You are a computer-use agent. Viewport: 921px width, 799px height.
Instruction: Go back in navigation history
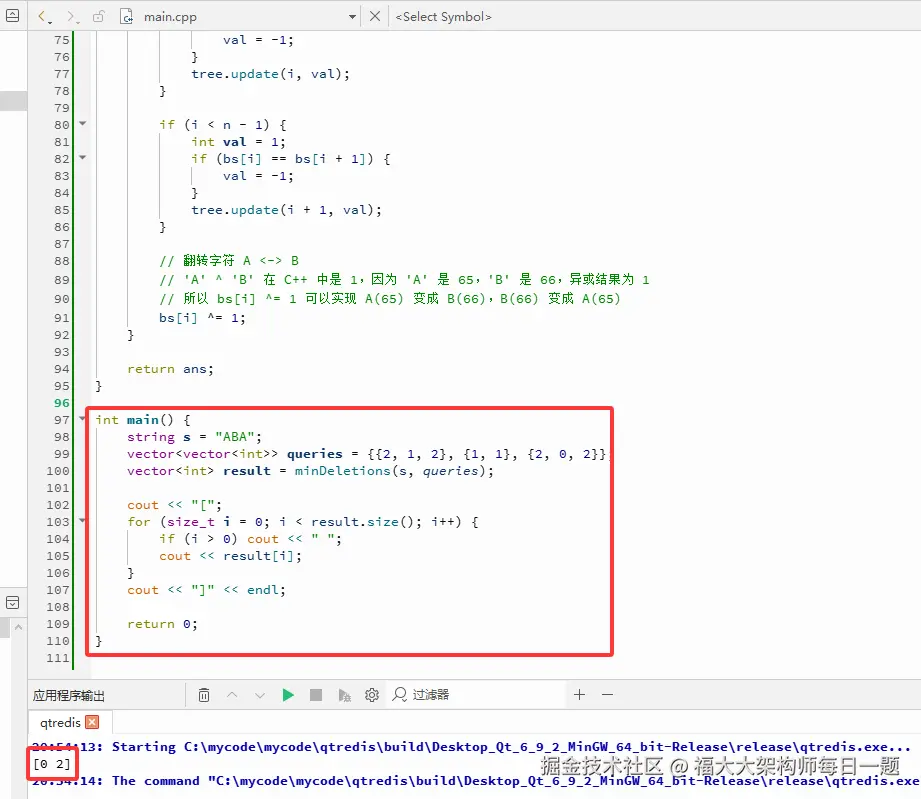click(x=43, y=16)
